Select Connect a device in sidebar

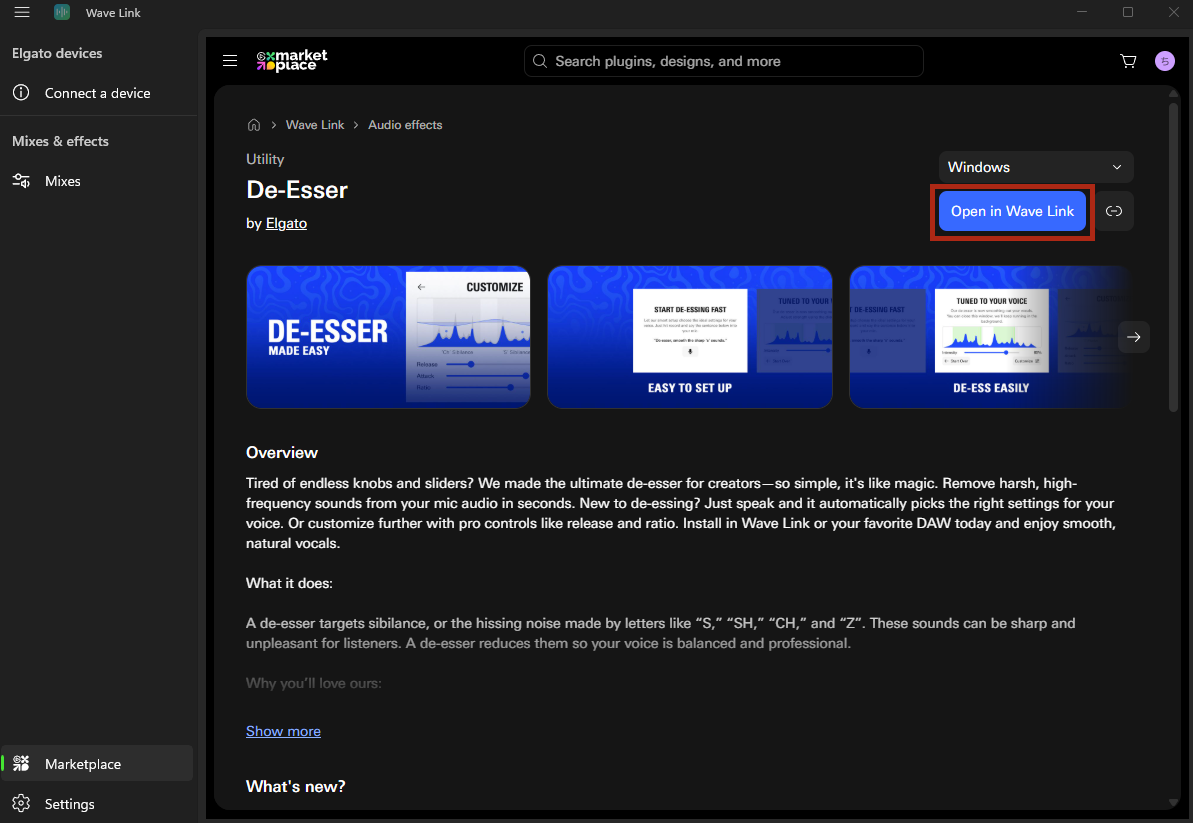[x=99, y=93]
